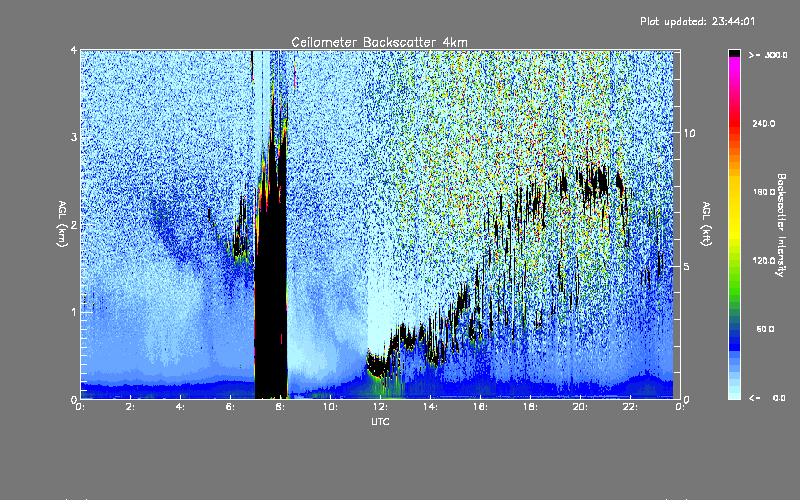Click the '120.0' colorbar label
This screenshot has height=500, width=800.
[764, 261]
